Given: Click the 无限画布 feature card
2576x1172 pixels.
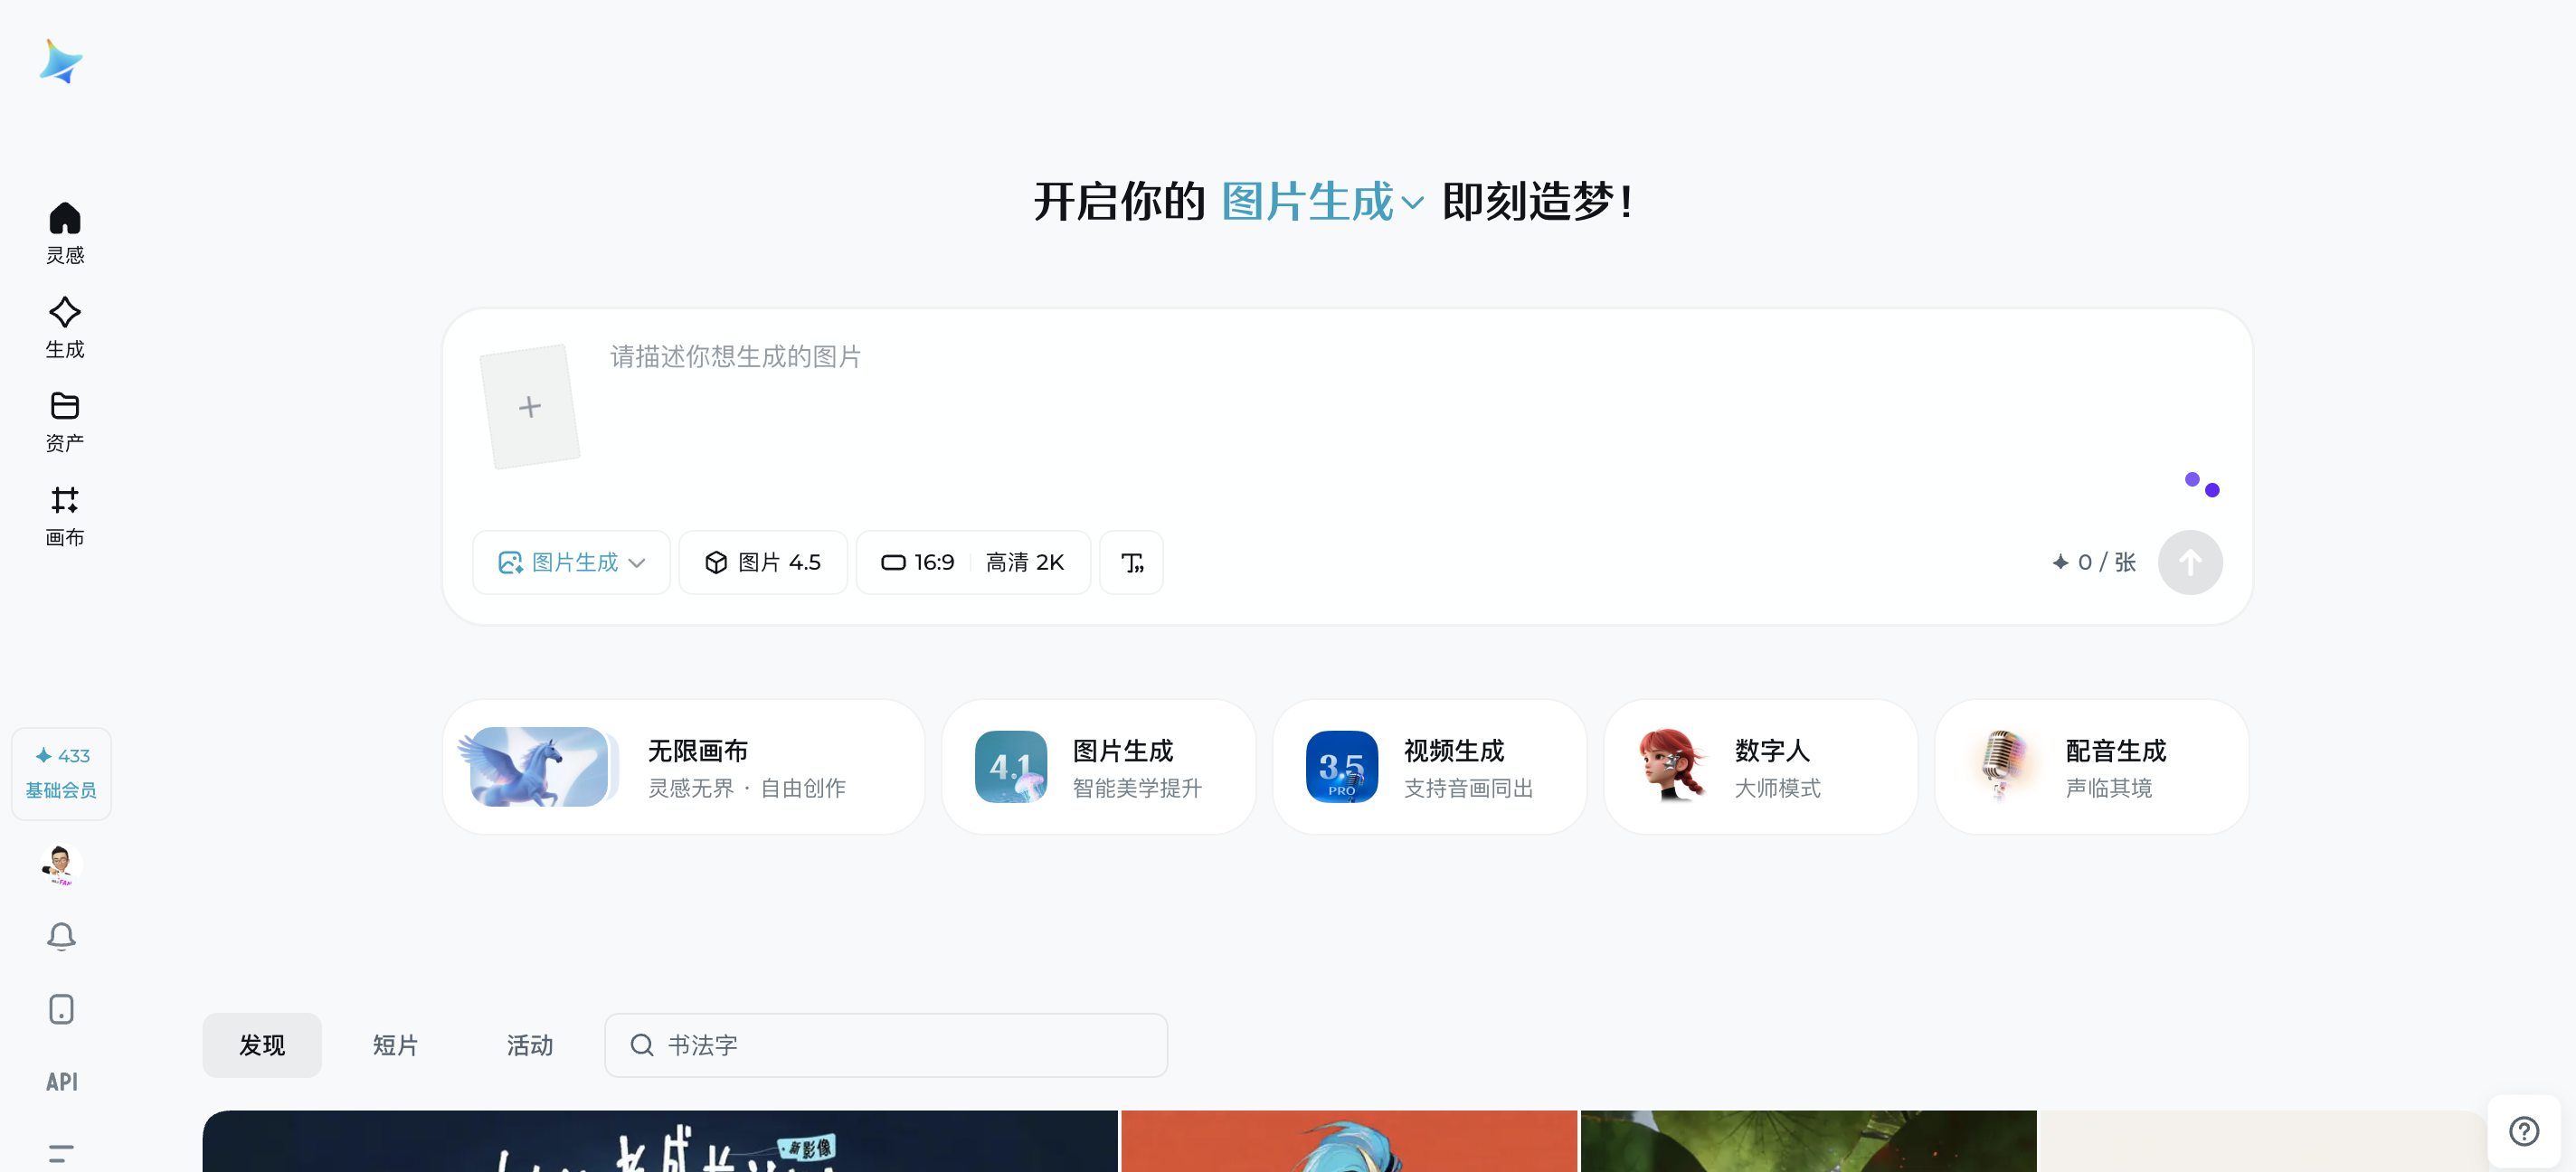Looking at the screenshot, I should pyautogui.click(x=683, y=767).
